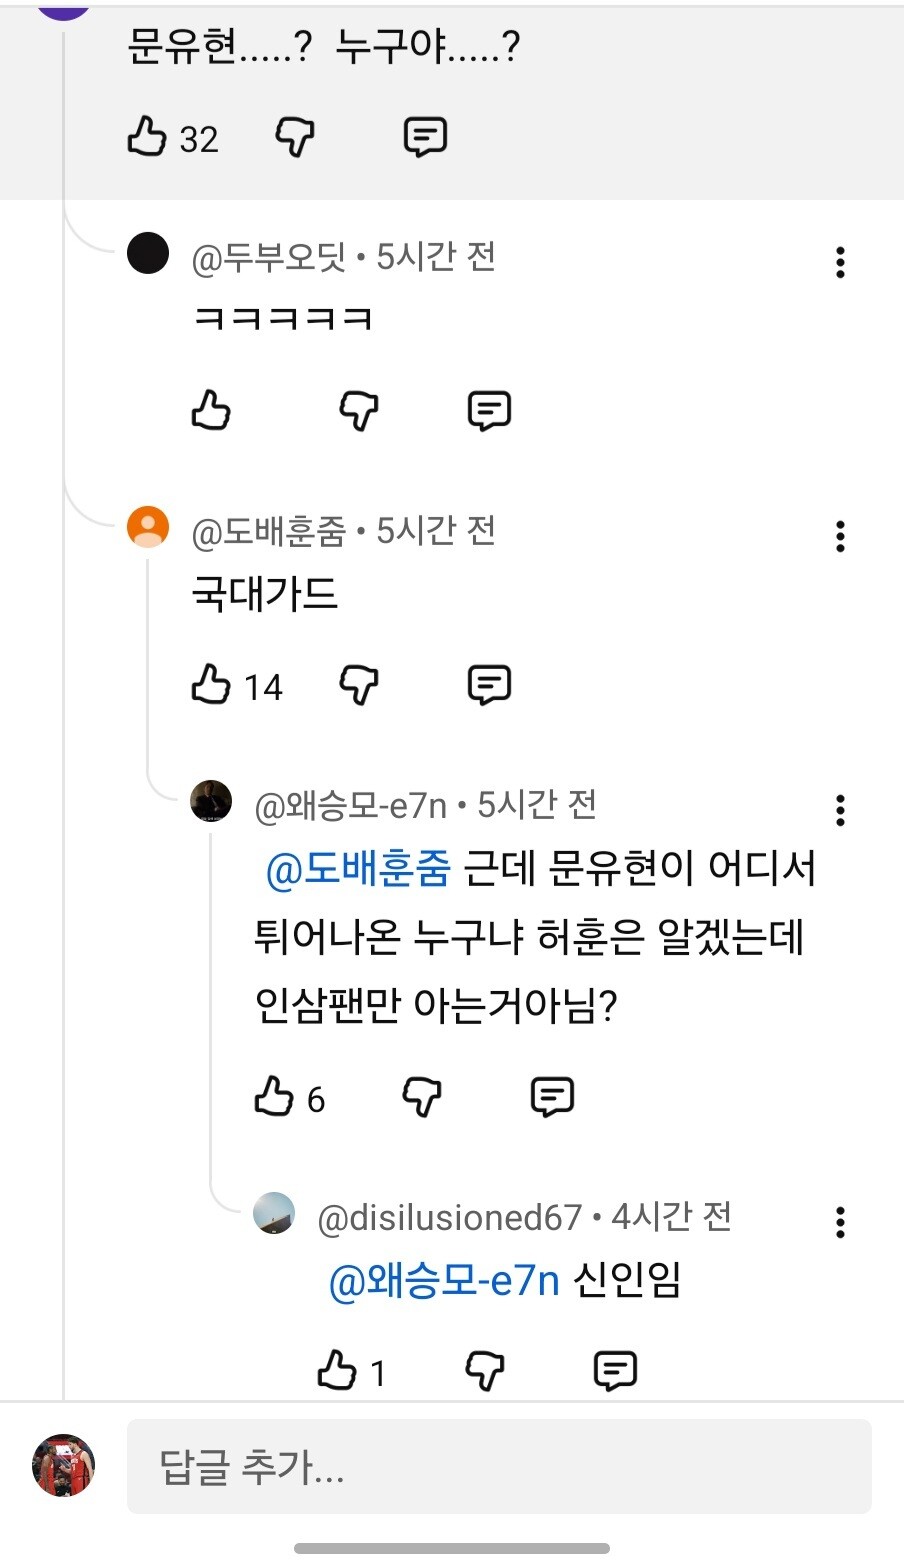Screen dimensions: 904x1568
Task: Like the 신인임 reply
Action: click(x=337, y=1371)
